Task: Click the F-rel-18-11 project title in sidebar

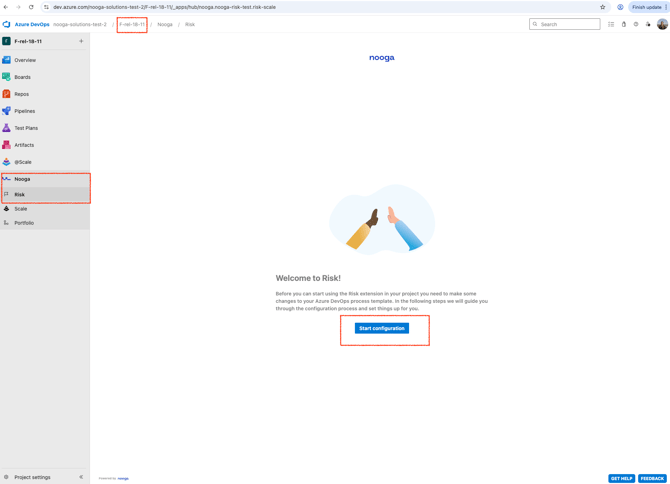Action: 28,41
